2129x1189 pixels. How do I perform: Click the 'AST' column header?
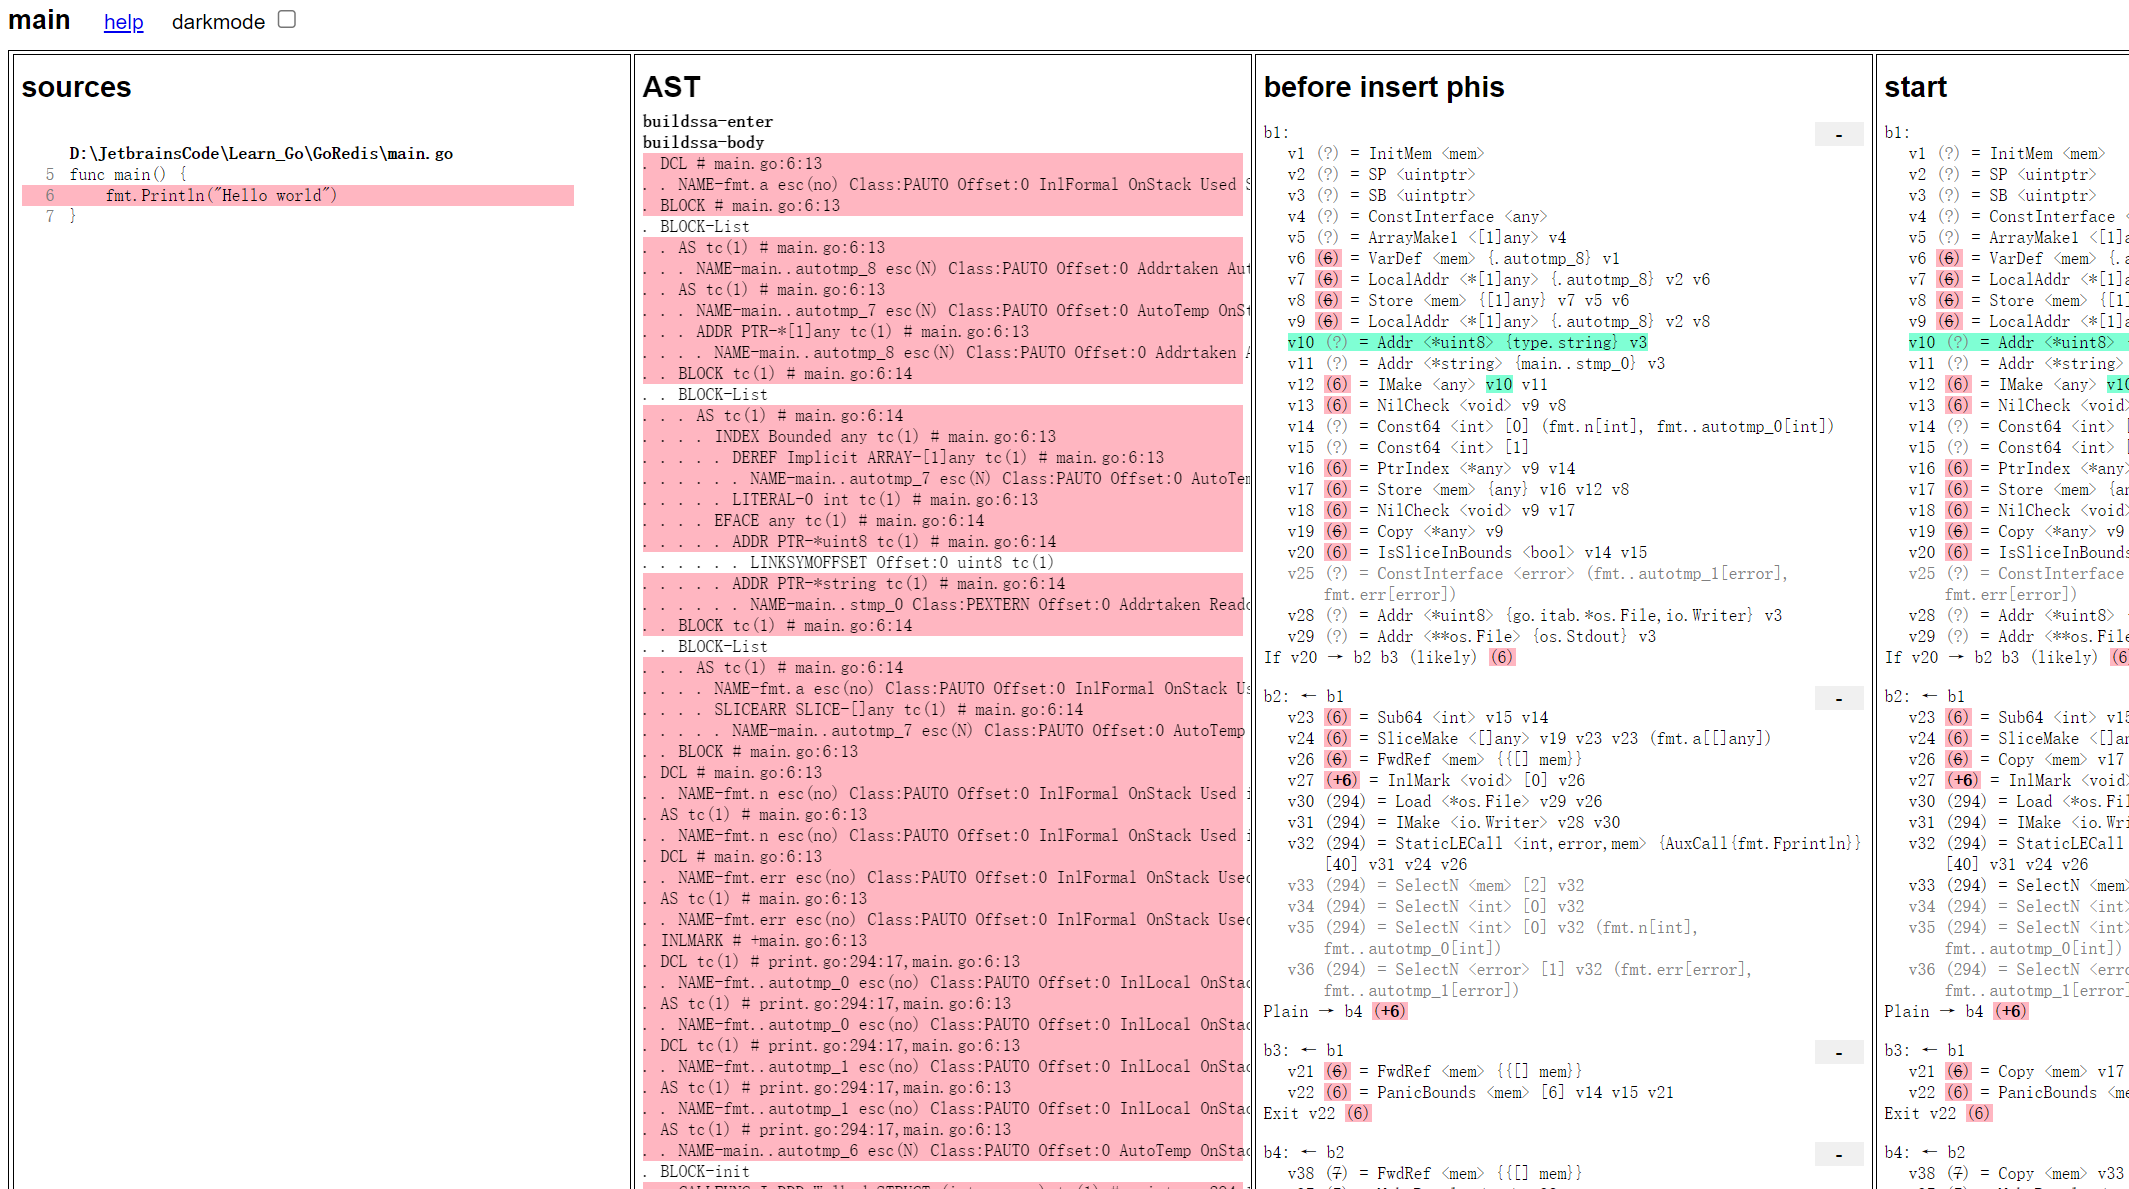[671, 87]
